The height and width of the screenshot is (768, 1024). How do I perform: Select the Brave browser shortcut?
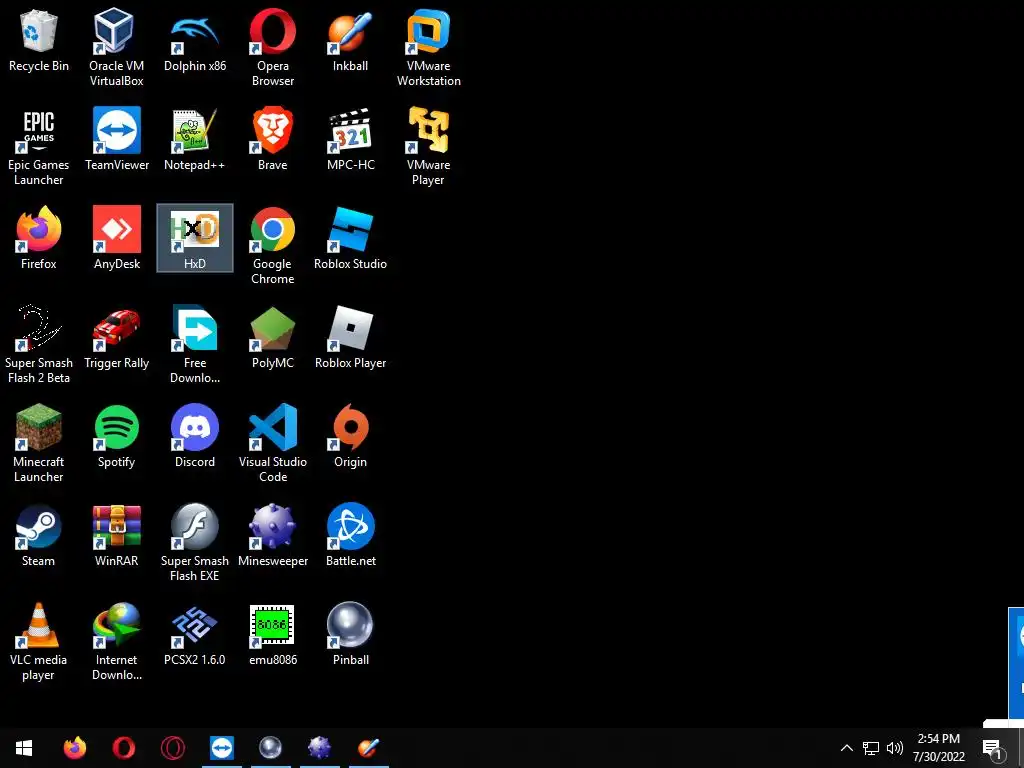tap(272, 140)
